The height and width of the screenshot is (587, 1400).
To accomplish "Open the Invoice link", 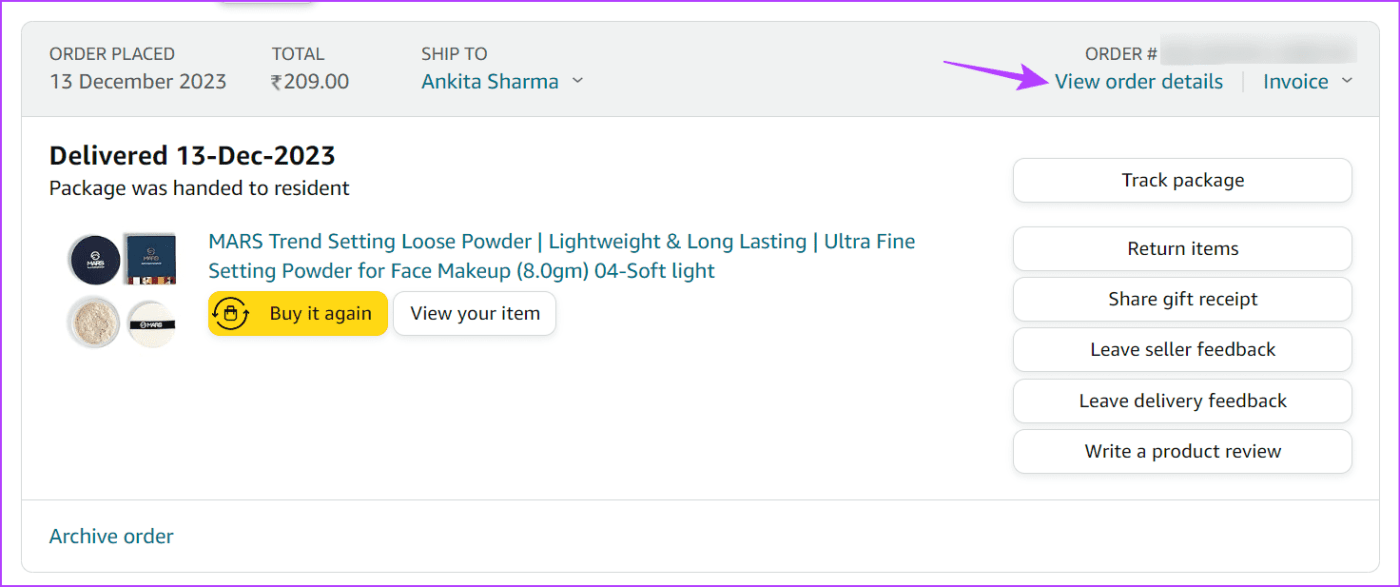I will (1295, 82).
